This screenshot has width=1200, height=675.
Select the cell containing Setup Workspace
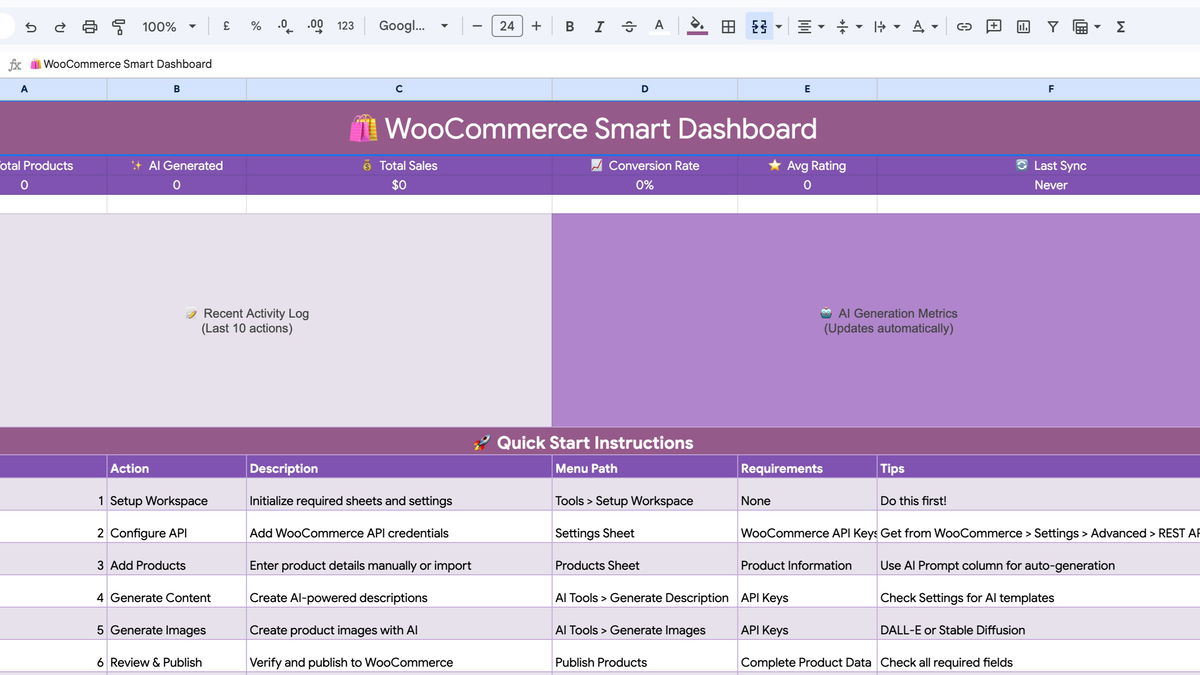tap(176, 500)
